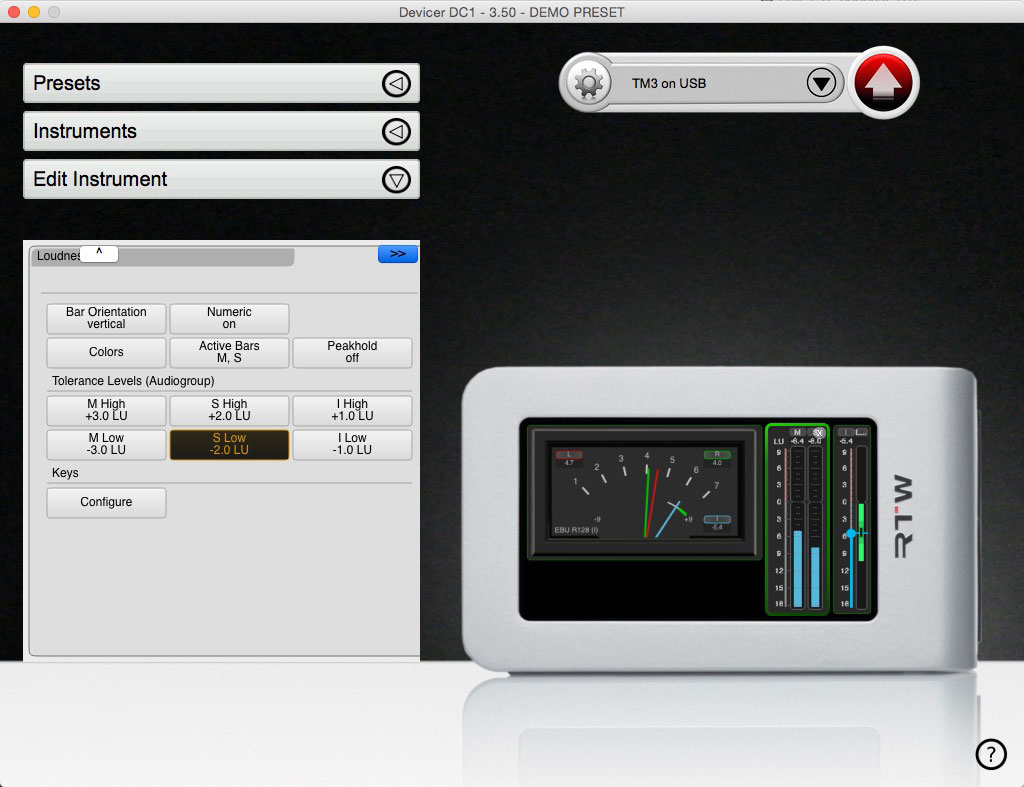Image resolution: width=1024 pixels, height=787 pixels.
Task: Change Bar Orientation from vertical
Action: click(x=105, y=318)
